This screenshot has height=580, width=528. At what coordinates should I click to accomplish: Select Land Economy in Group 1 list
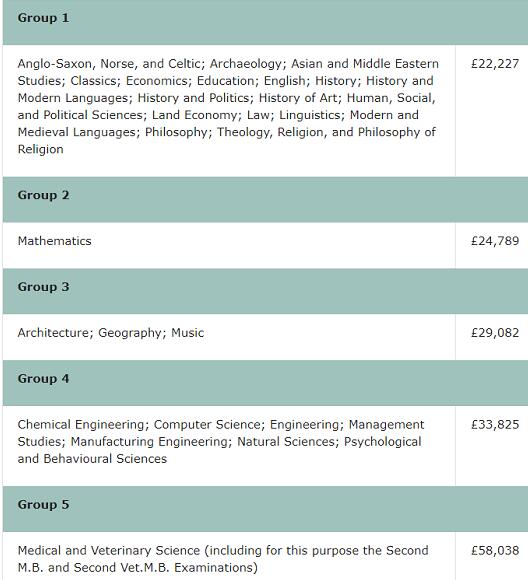[195, 115]
